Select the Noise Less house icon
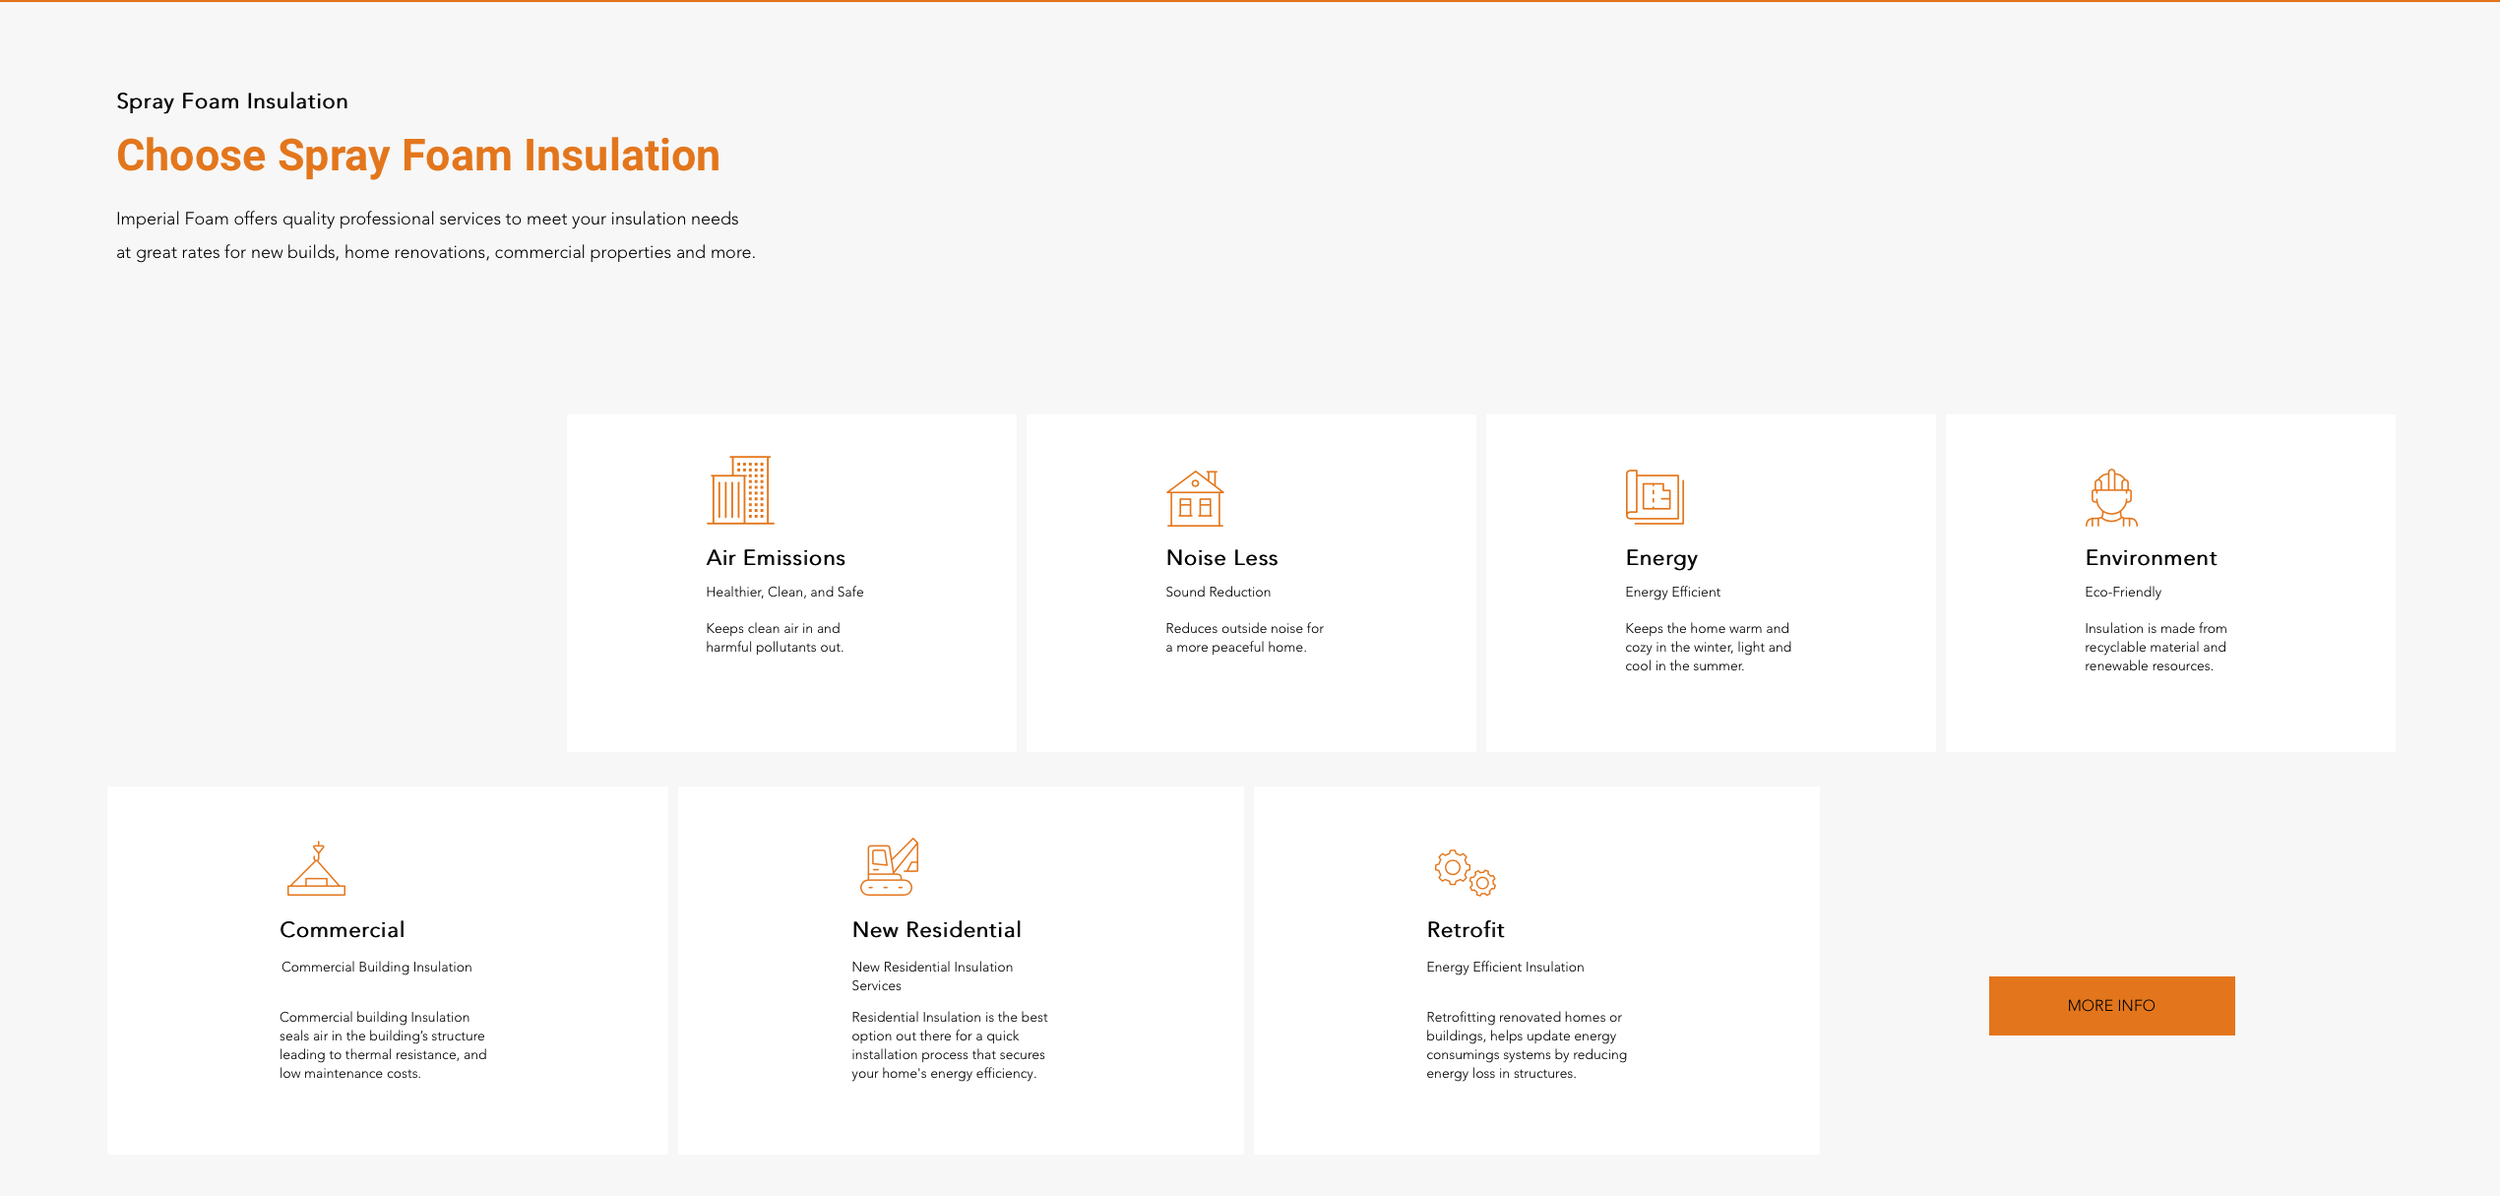The height and width of the screenshot is (1196, 2500). [x=1196, y=497]
